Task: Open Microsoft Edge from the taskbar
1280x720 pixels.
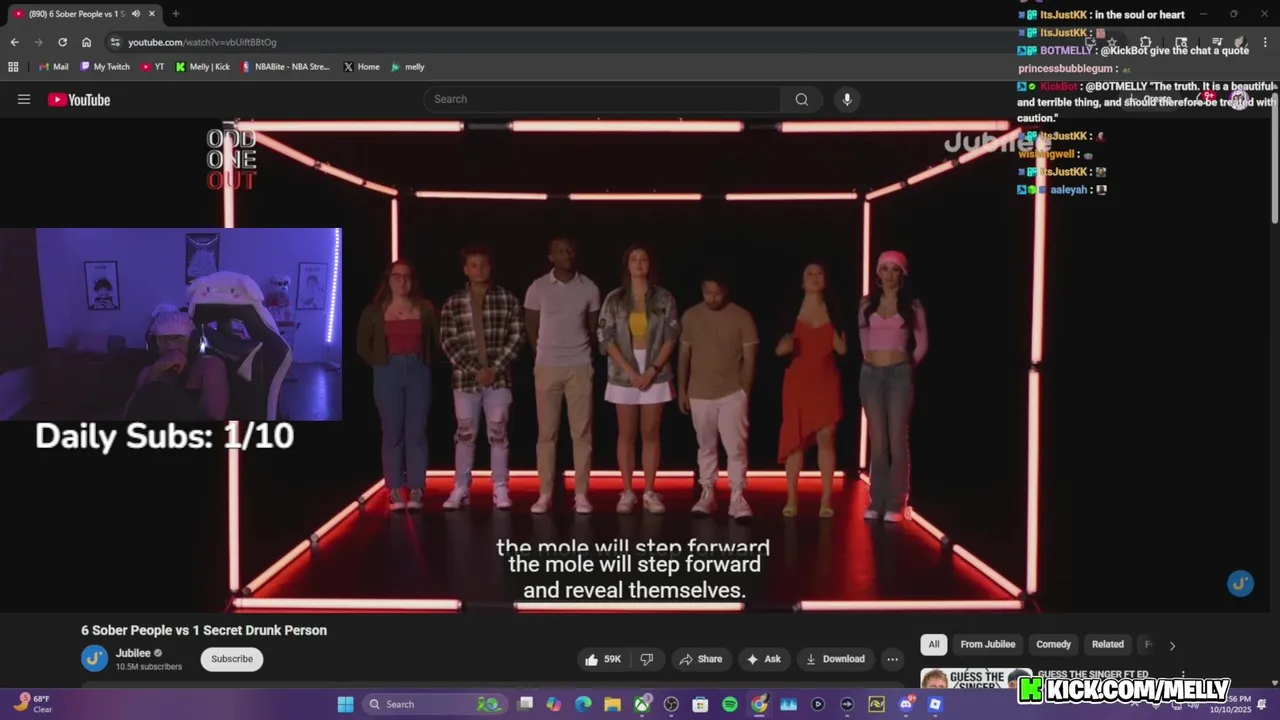Action: pos(583,704)
